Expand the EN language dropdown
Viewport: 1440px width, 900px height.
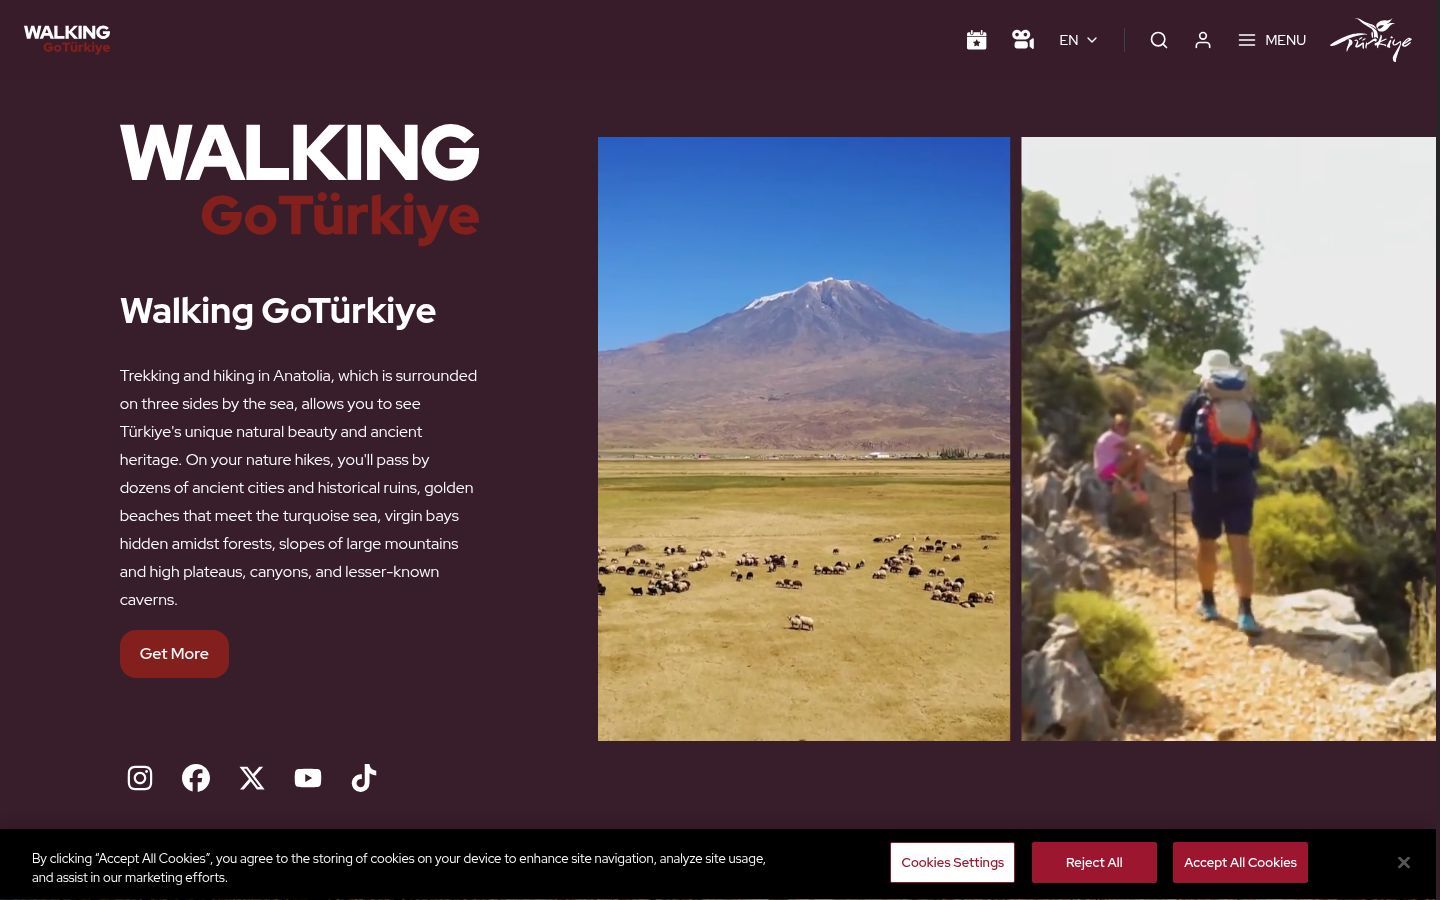pos(1078,40)
